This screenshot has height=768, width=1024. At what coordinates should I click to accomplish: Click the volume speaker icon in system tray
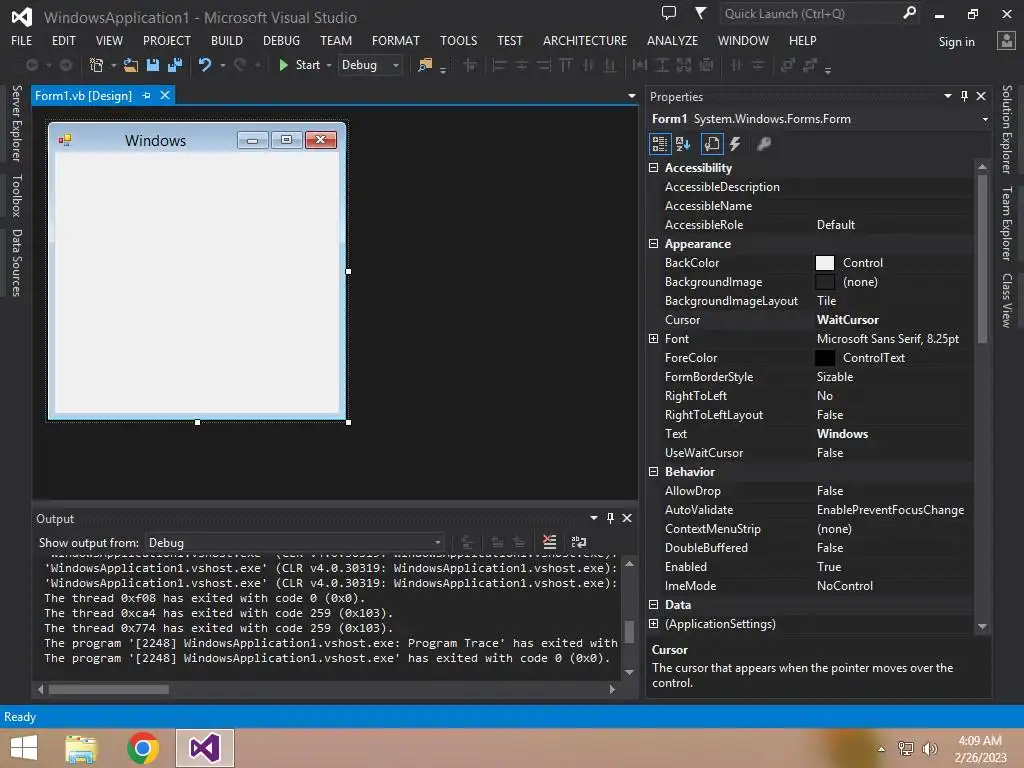click(x=929, y=749)
